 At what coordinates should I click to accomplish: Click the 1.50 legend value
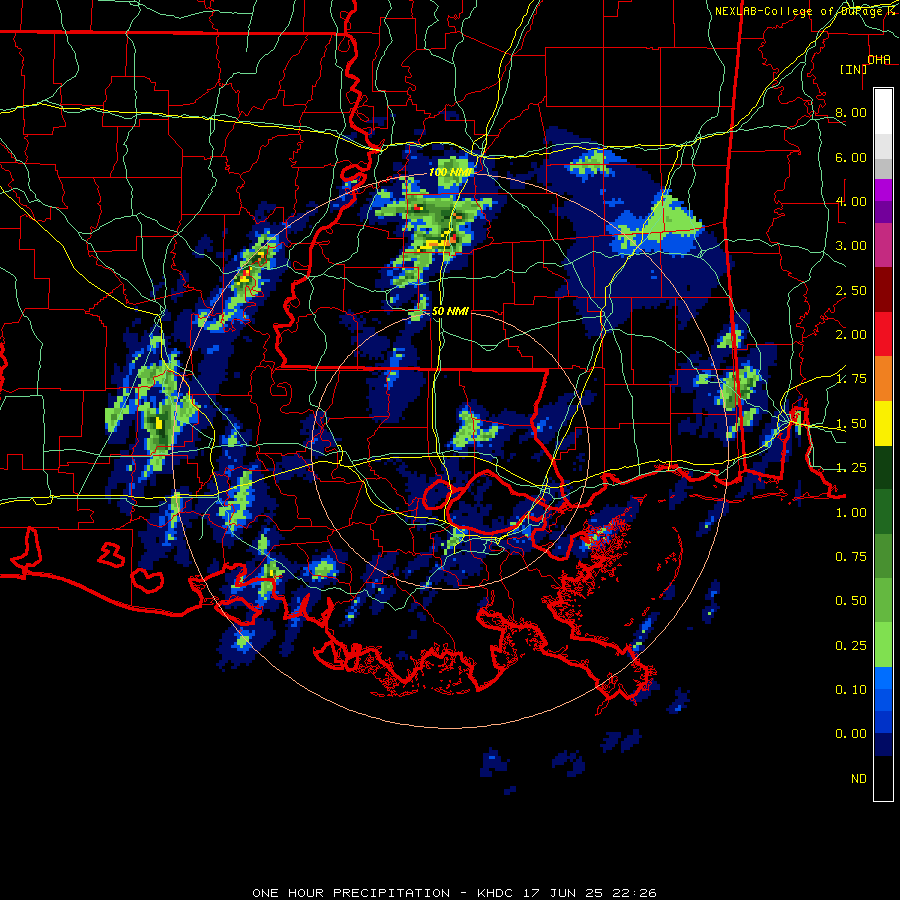pyautogui.click(x=851, y=424)
